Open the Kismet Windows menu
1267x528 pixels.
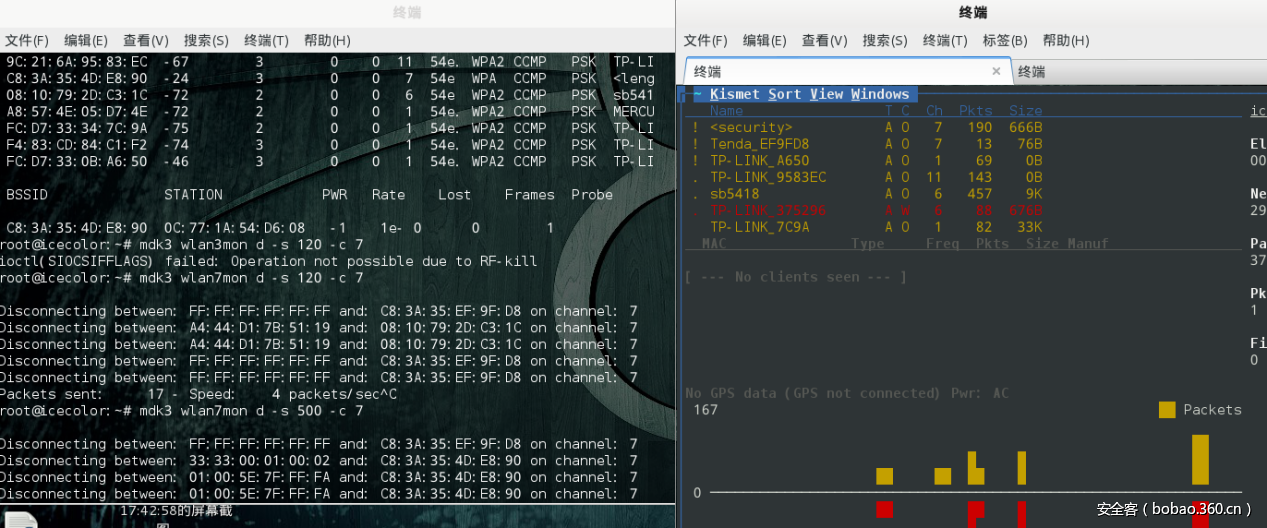(x=880, y=94)
